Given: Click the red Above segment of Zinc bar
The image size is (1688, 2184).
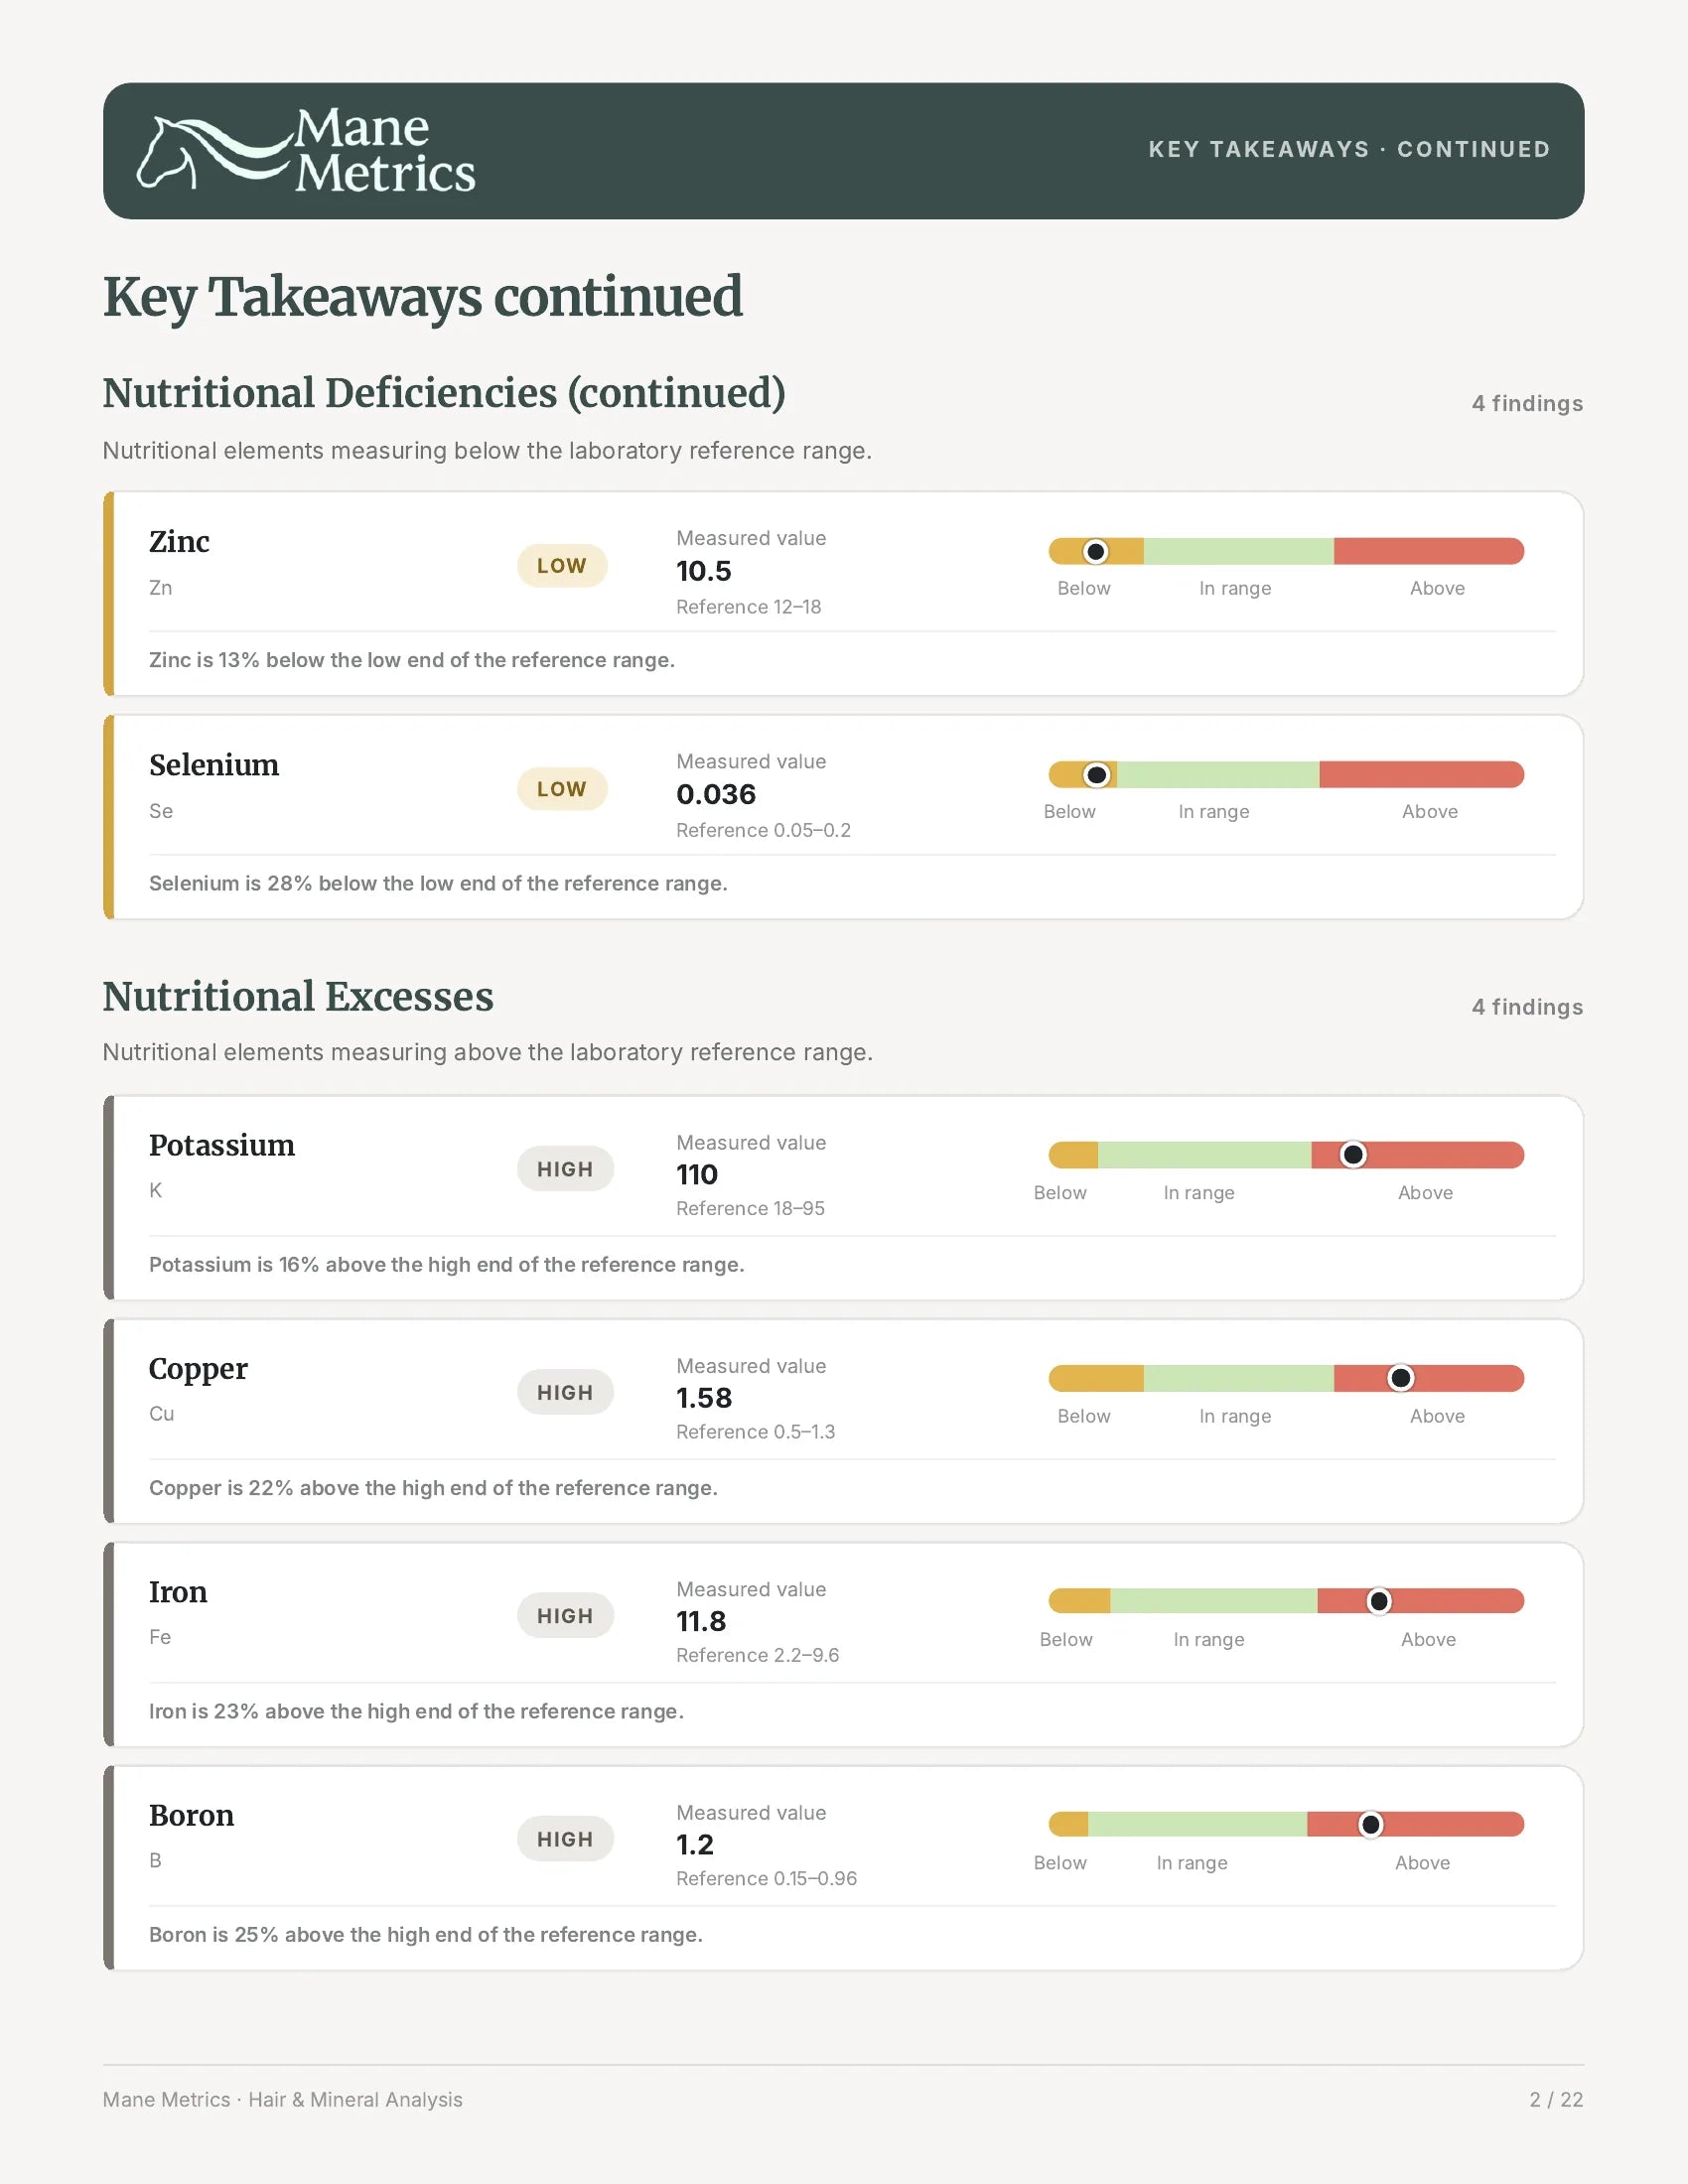Looking at the screenshot, I should pos(1429,551).
